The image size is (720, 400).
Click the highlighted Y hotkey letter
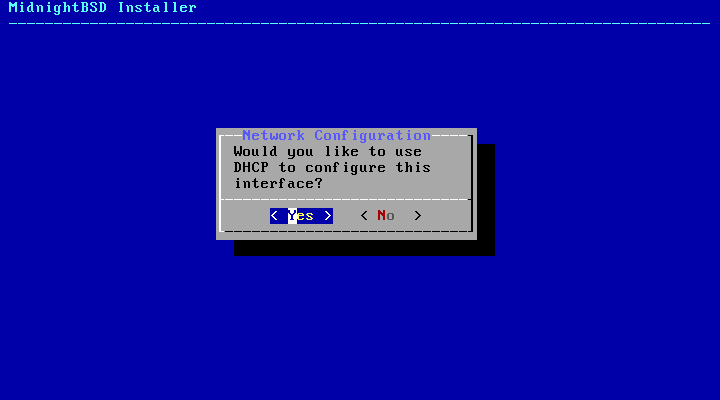click(x=292, y=216)
